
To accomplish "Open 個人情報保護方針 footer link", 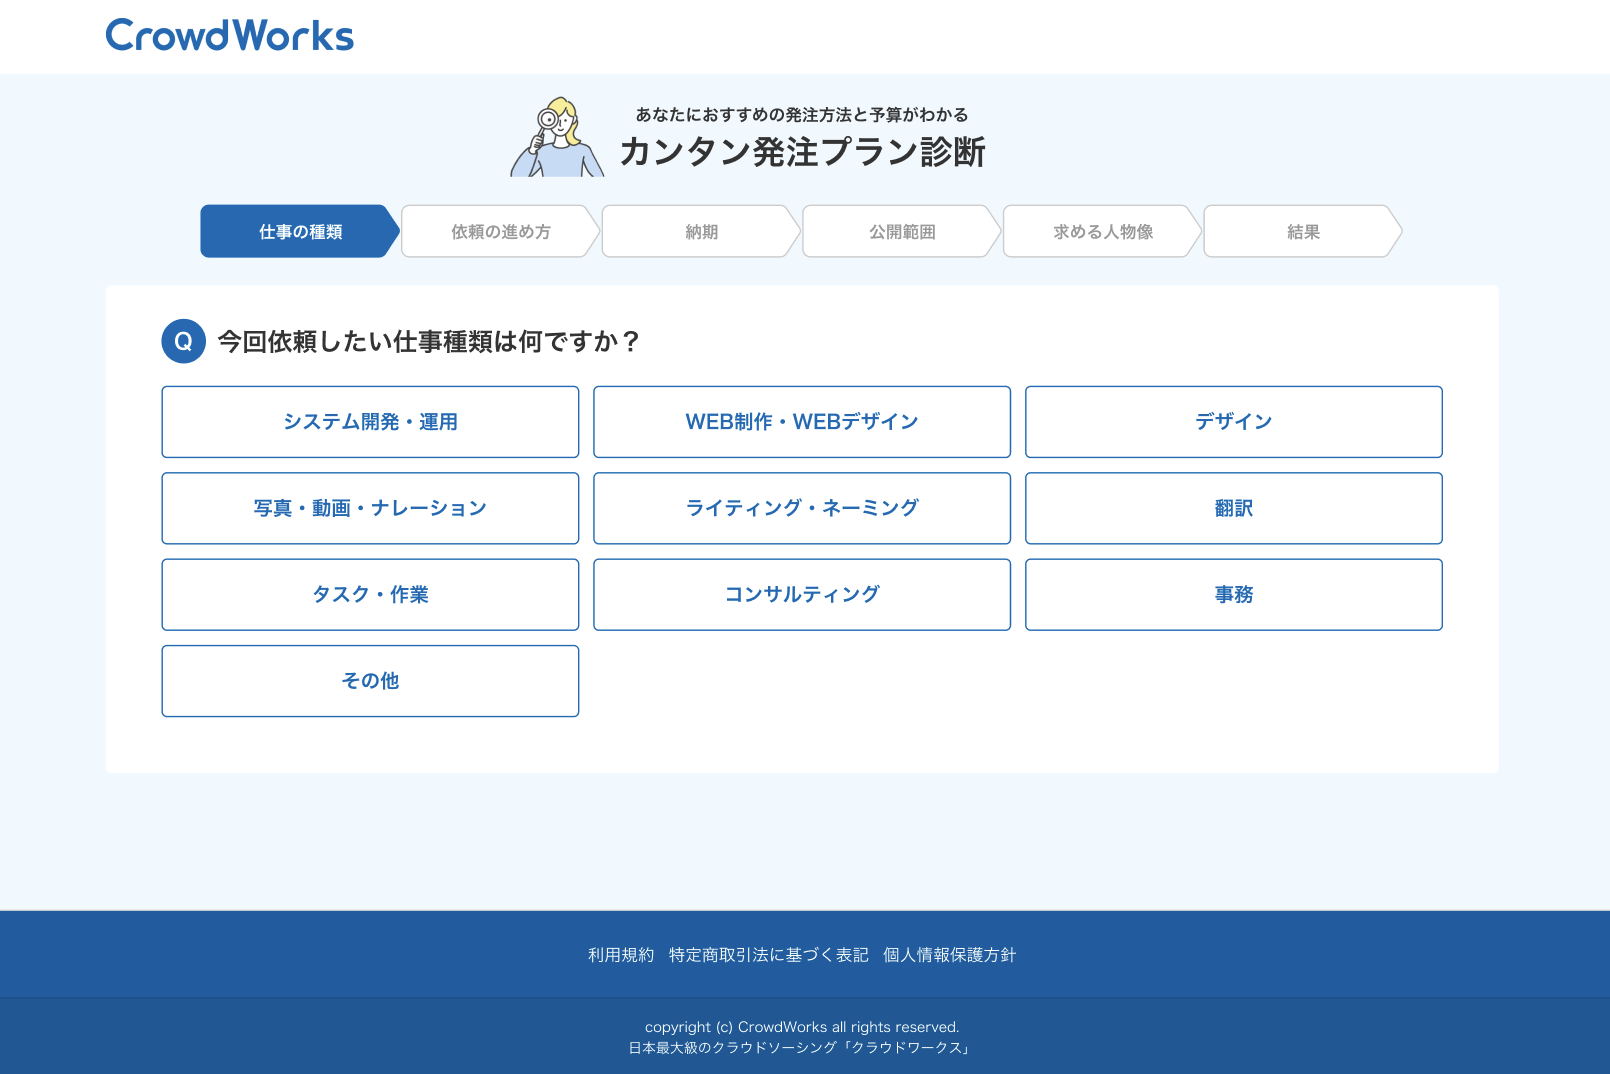I will click(x=949, y=955).
